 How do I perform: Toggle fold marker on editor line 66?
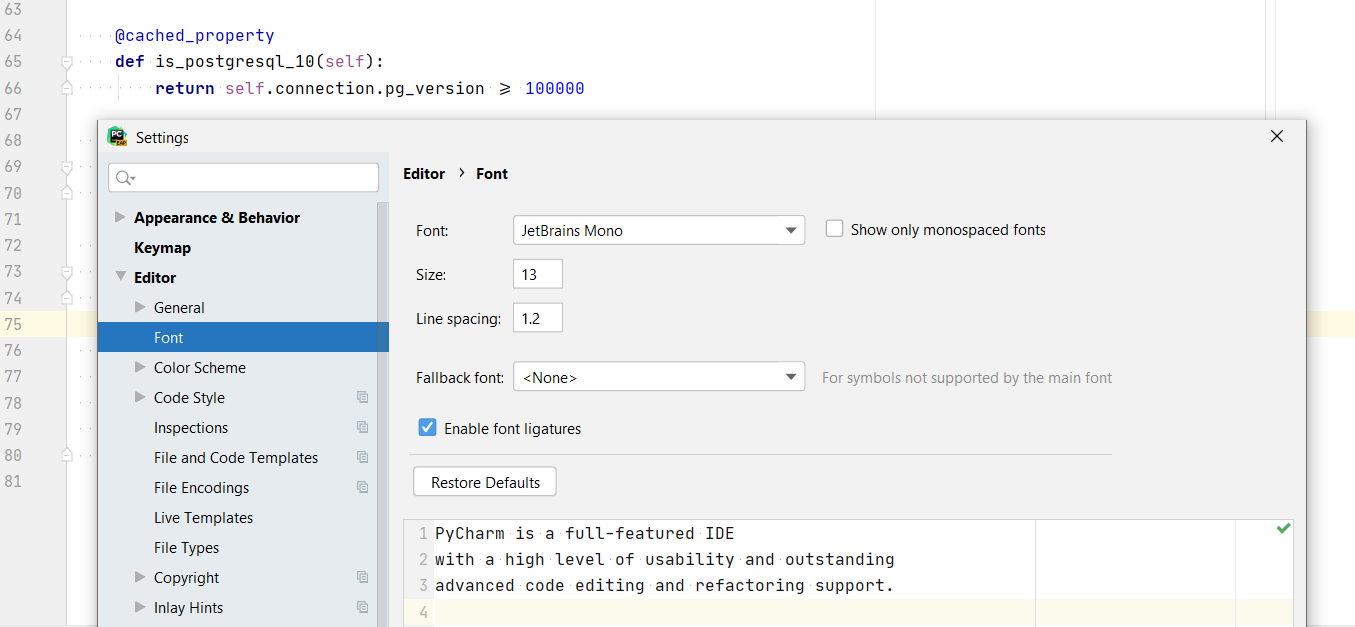[67, 88]
